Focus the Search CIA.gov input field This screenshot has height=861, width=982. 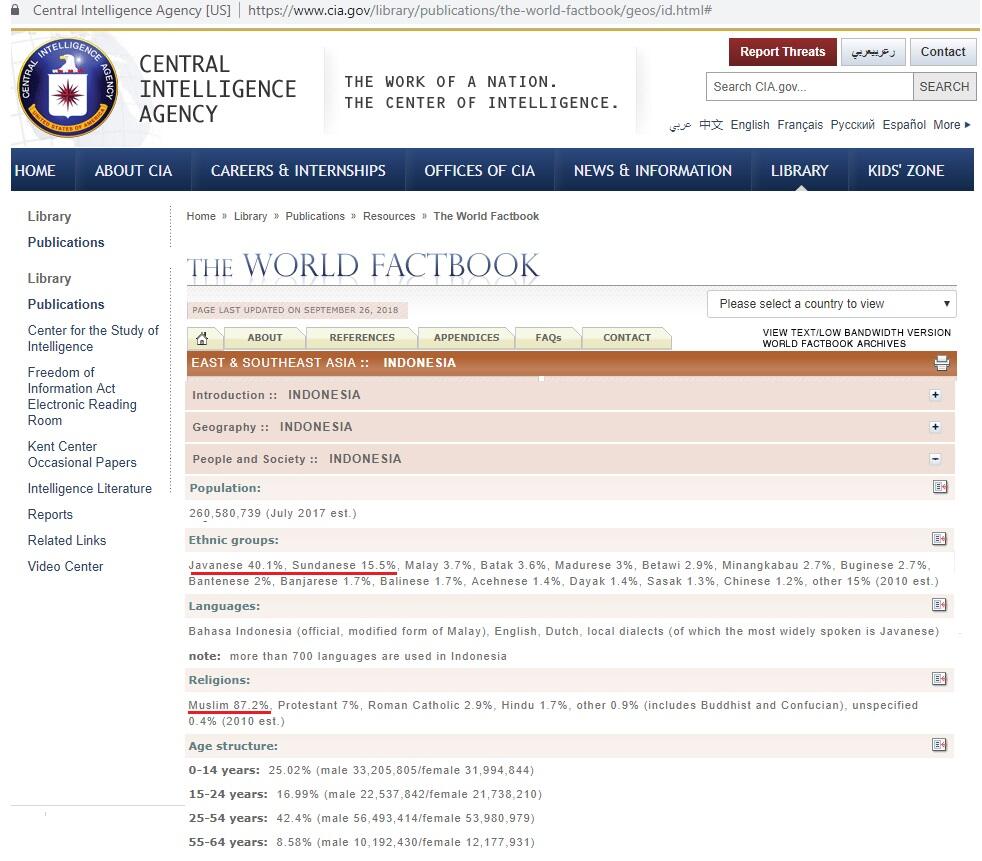(809, 86)
